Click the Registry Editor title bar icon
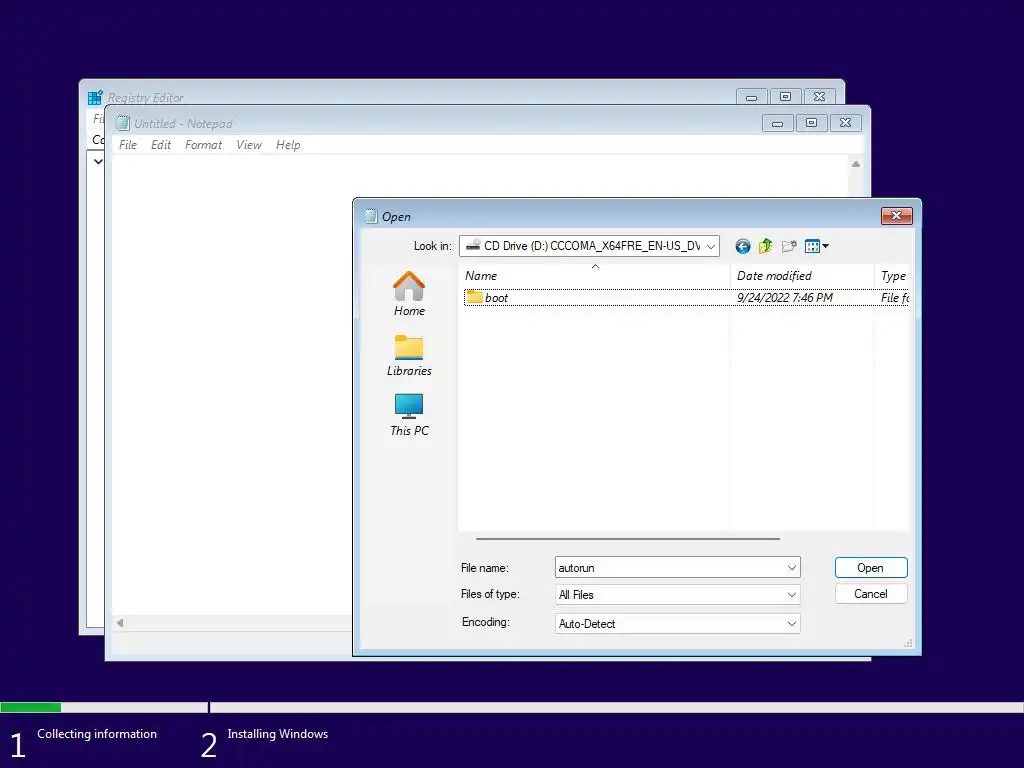 click(95, 97)
